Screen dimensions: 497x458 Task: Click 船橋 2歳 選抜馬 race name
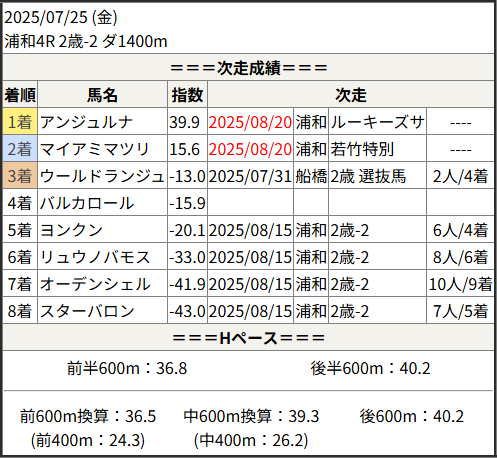(368, 176)
